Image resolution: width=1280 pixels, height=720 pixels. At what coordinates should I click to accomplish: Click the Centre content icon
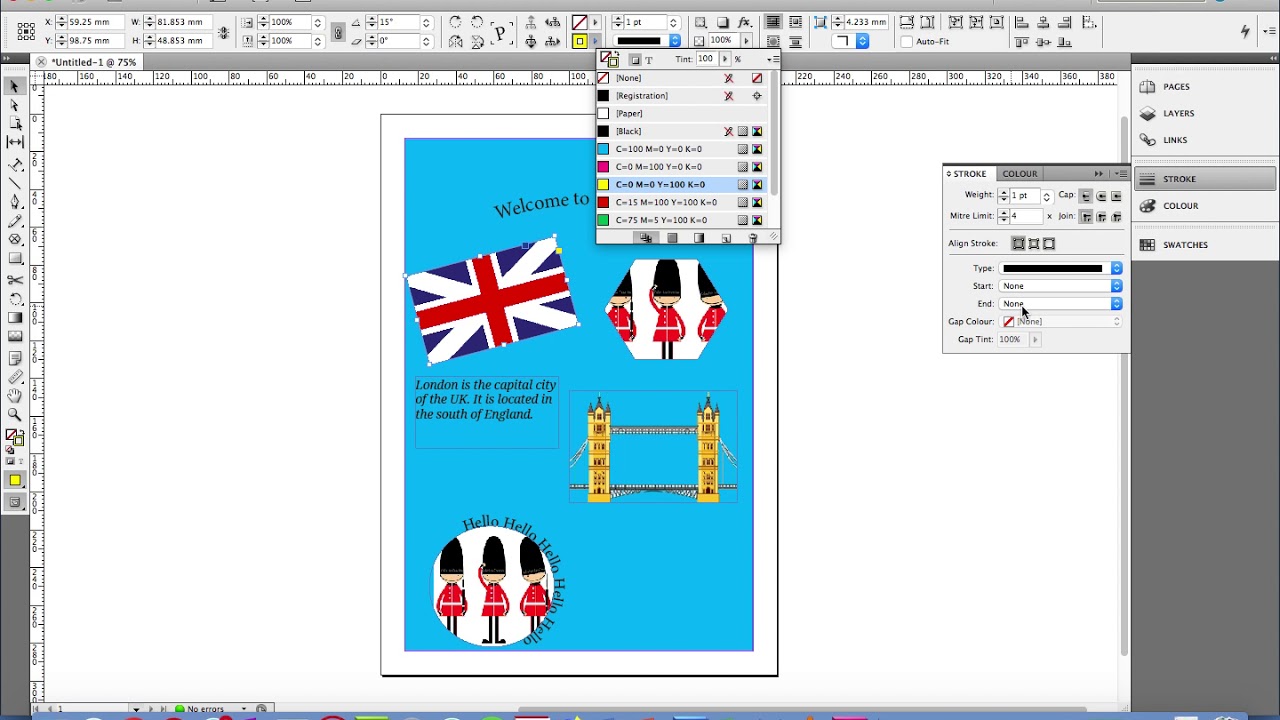[997, 22]
